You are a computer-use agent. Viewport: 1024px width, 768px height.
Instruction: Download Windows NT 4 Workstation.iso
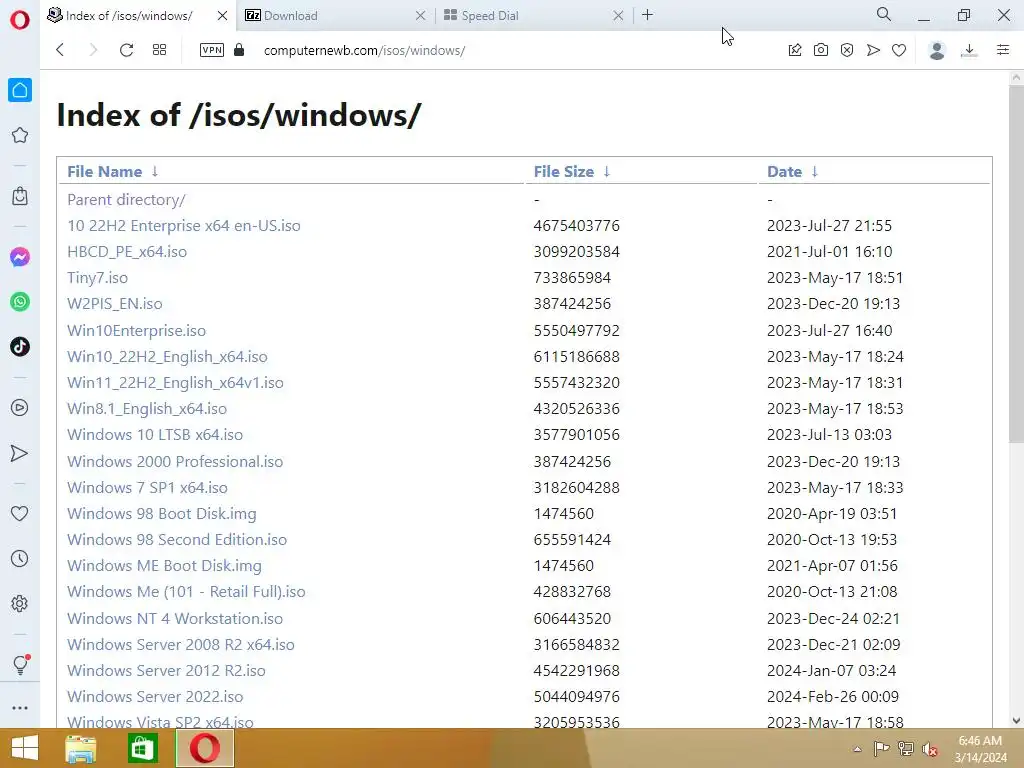coord(175,619)
